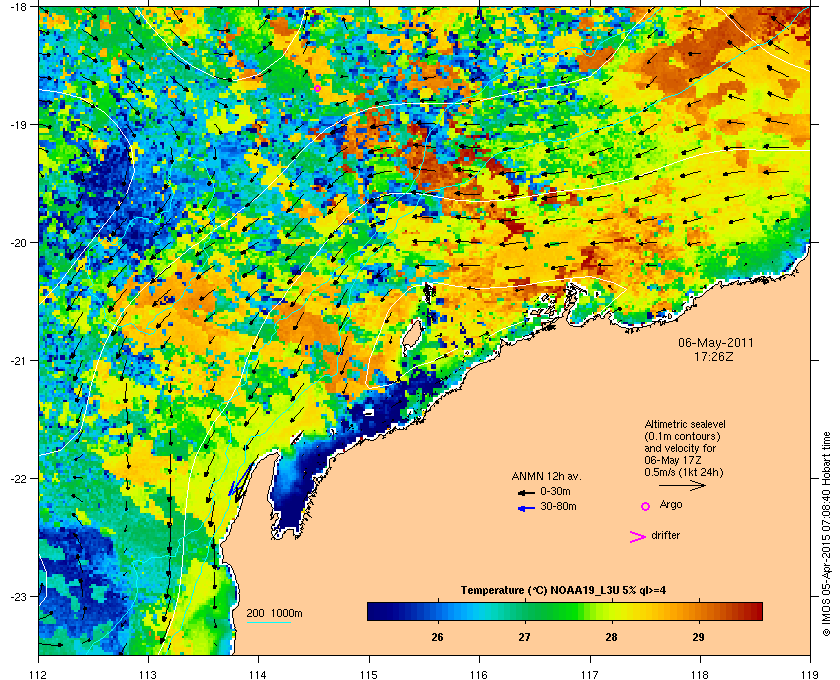The height and width of the screenshot is (680, 840).
Task: Click the magenta drifter arrowhead in the legend
Action: coord(638,537)
